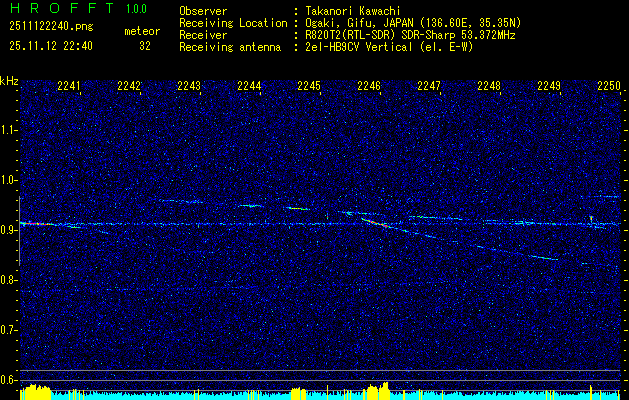Click the descending trail's end near 2249
Viewport: 629px width, 400px height.
click(x=545, y=258)
